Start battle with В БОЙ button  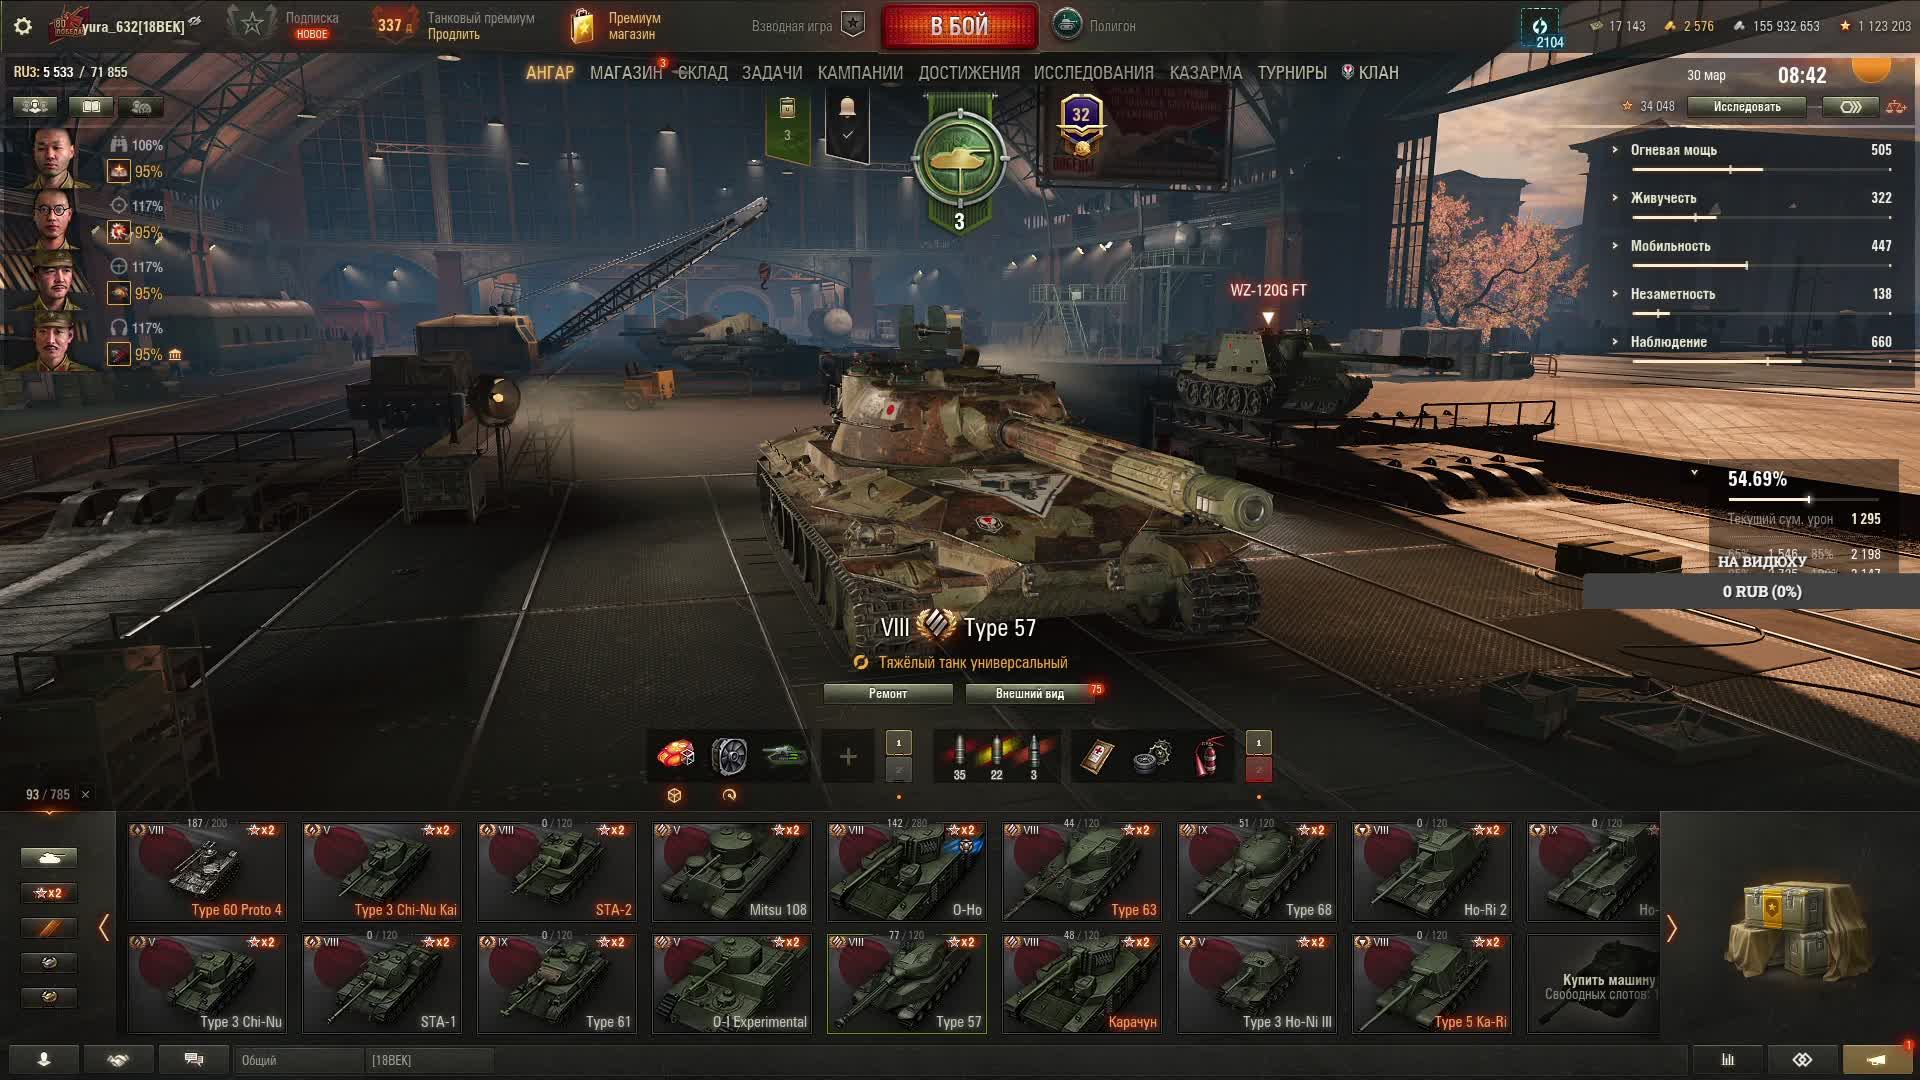(959, 26)
